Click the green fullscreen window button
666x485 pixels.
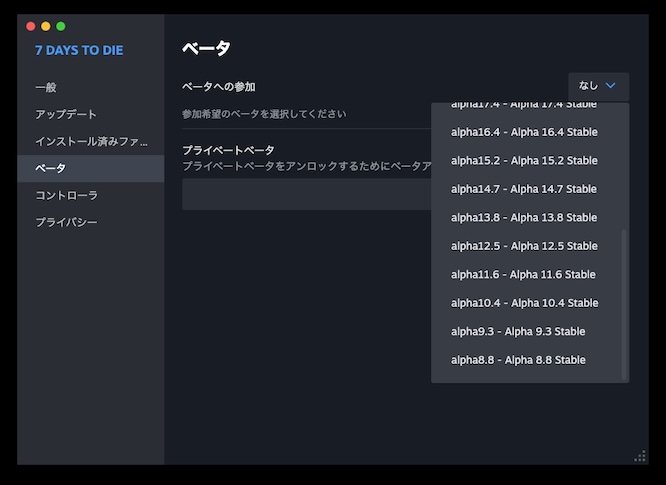click(61, 26)
